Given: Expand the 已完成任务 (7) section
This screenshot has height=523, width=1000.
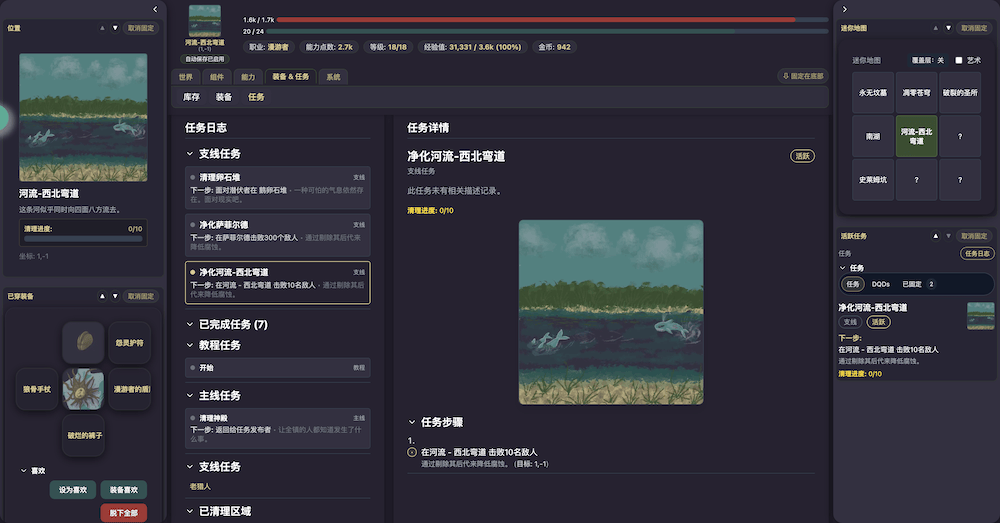Looking at the screenshot, I should pos(191,325).
